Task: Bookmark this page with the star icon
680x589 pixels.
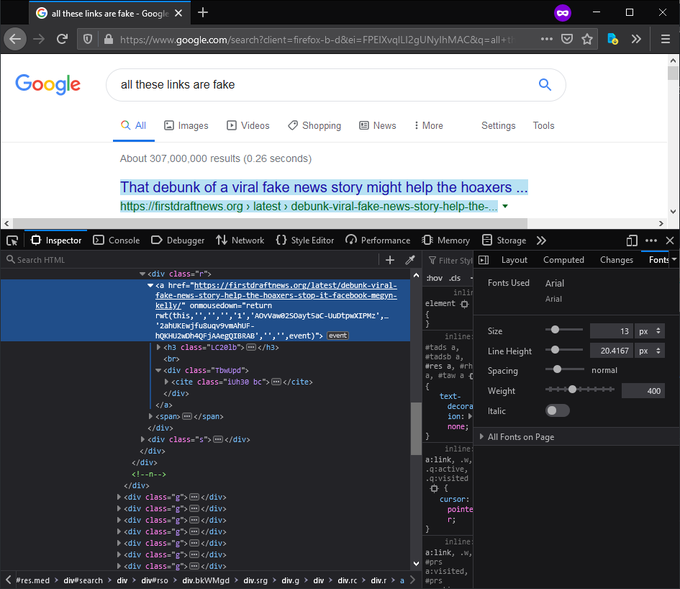Action: [x=587, y=39]
